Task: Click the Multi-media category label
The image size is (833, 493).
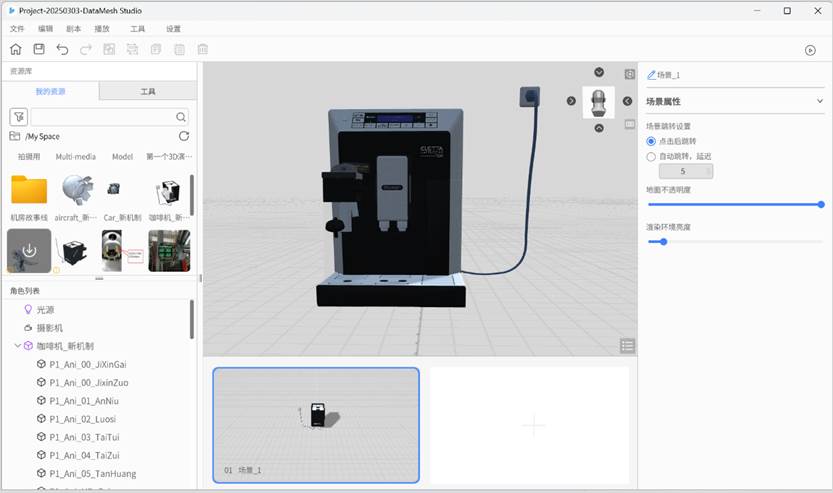Action: [76, 157]
